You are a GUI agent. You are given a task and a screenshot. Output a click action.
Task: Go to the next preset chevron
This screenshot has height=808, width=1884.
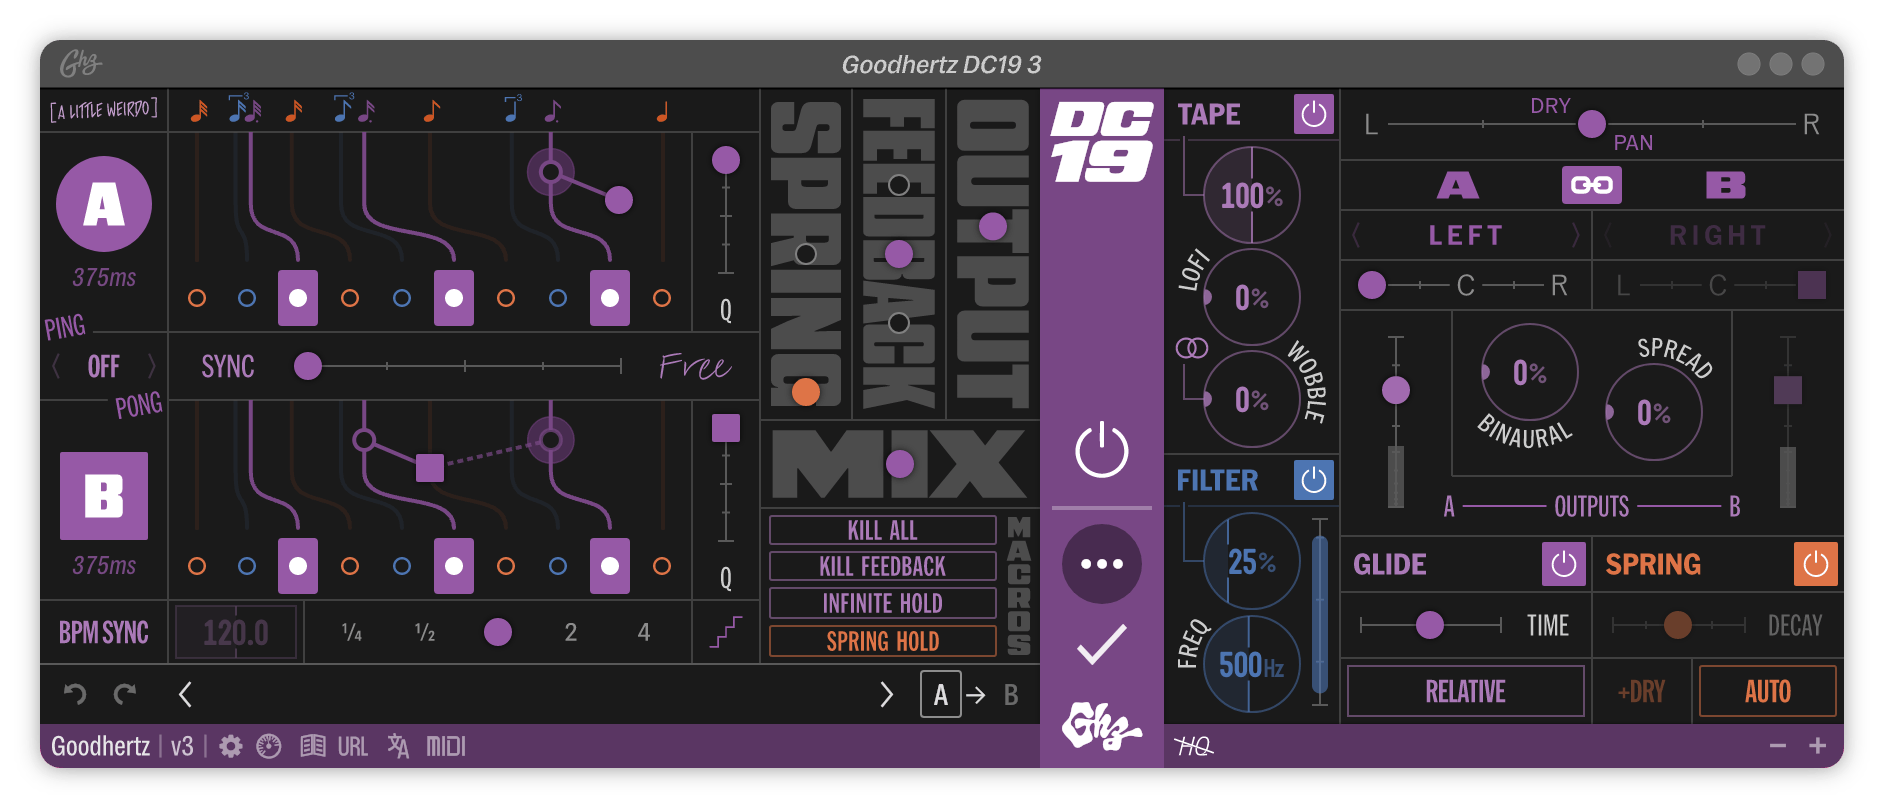886,694
